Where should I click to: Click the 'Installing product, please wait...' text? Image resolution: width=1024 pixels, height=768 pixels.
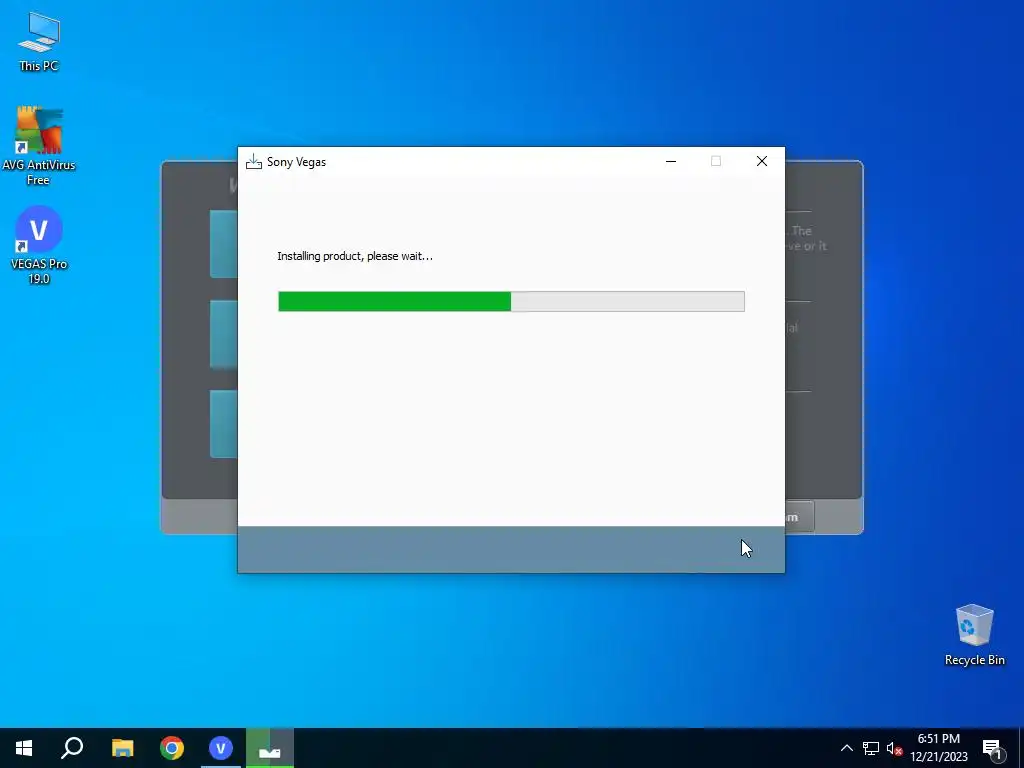coord(355,256)
